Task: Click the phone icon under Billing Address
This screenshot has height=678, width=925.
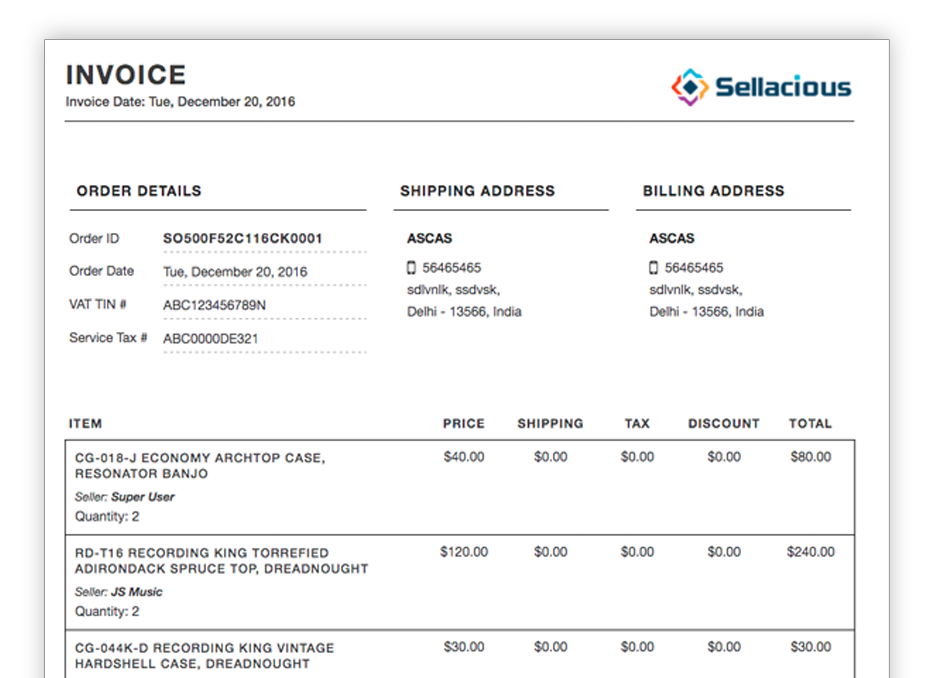Action: click(x=654, y=268)
